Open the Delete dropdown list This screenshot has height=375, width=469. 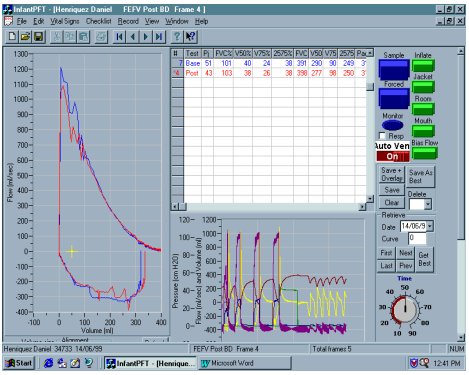[x=428, y=204]
